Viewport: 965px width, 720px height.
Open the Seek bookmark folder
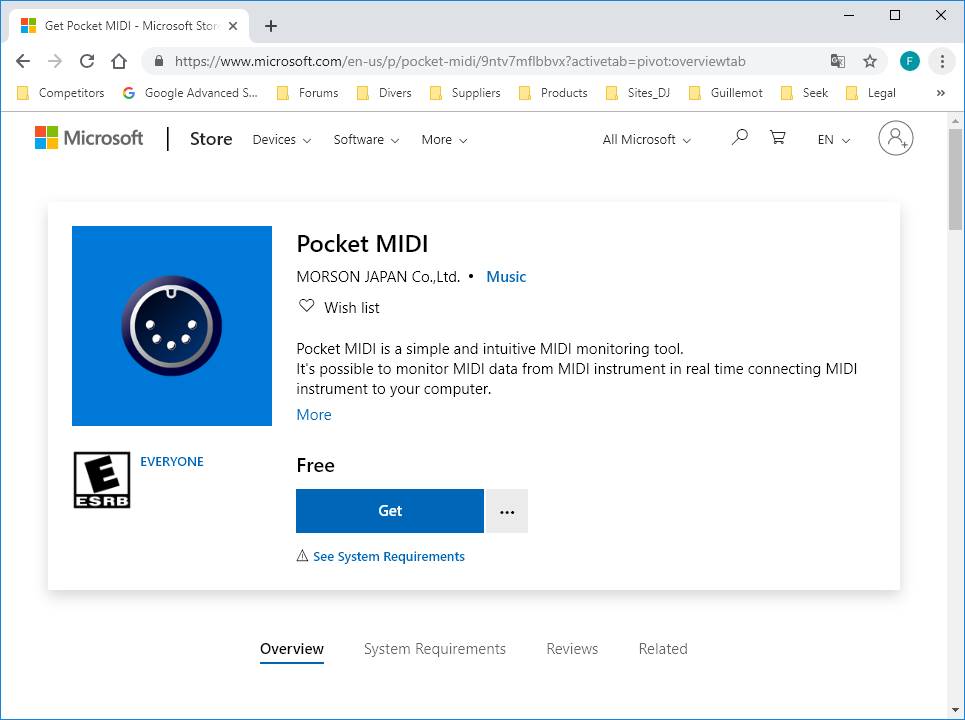tap(804, 93)
